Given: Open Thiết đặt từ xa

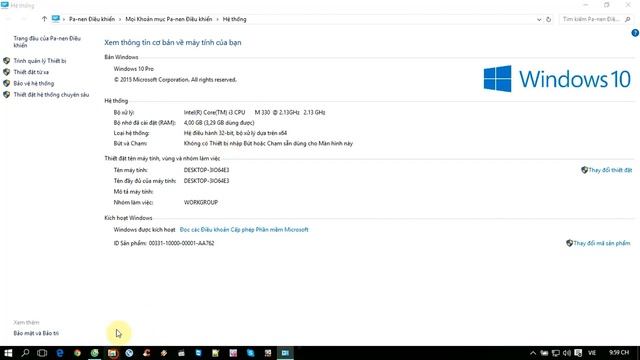Looking at the screenshot, I should coord(31,72).
